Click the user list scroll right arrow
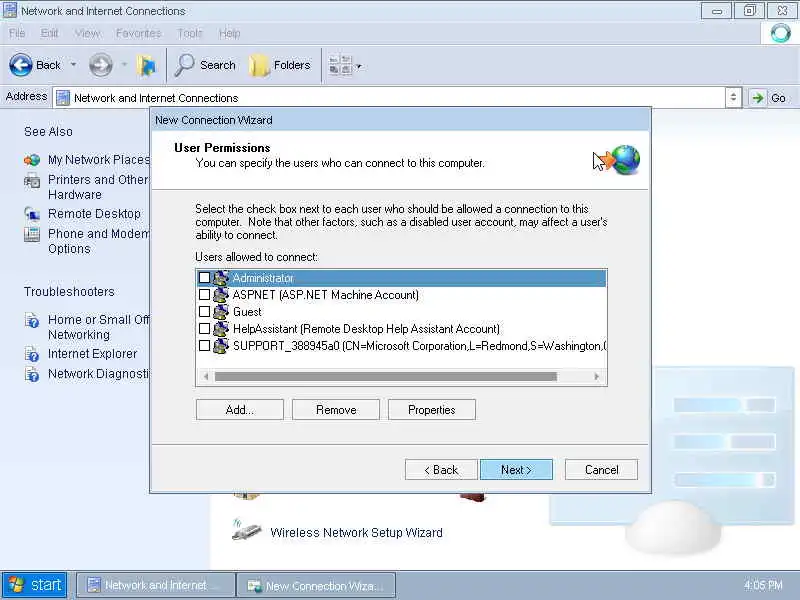Image resolution: width=800 pixels, height=600 pixels. pyautogui.click(x=596, y=377)
